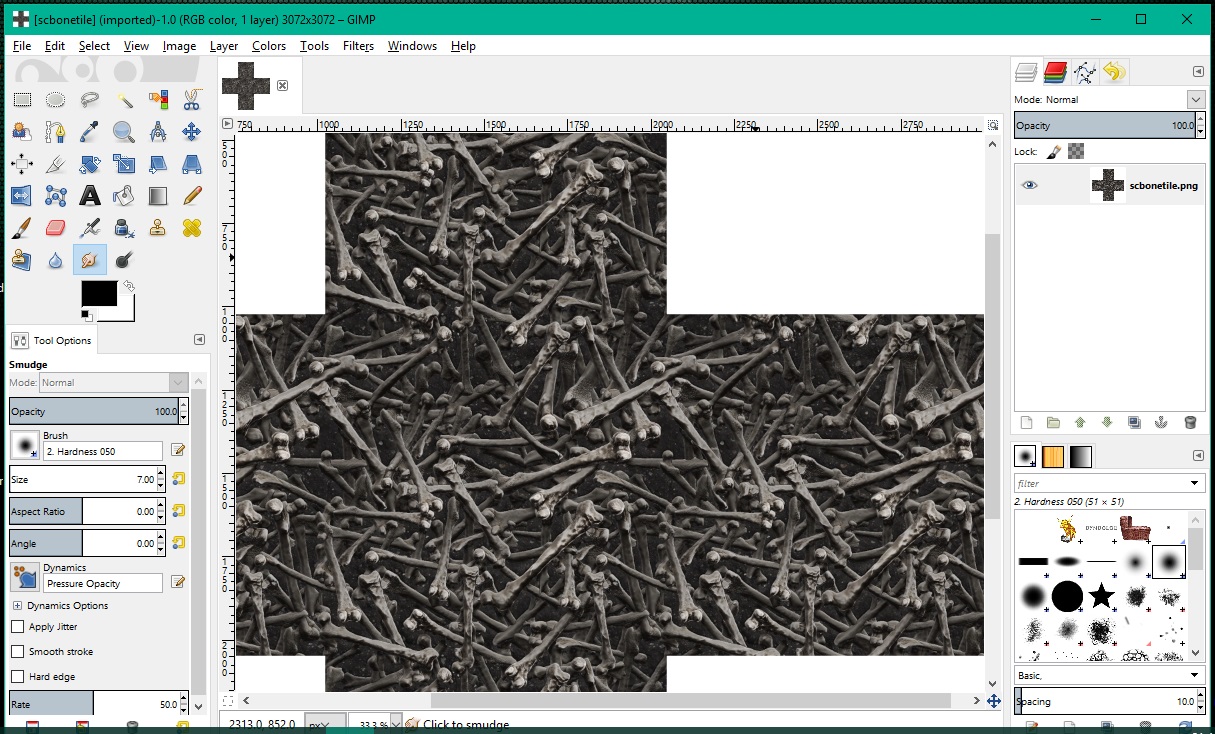Image resolution: width=1215 pixels, height=734 pixels.
Task: Hide the scbonetile.png layer visibility eye
Action: [1029, 185]
